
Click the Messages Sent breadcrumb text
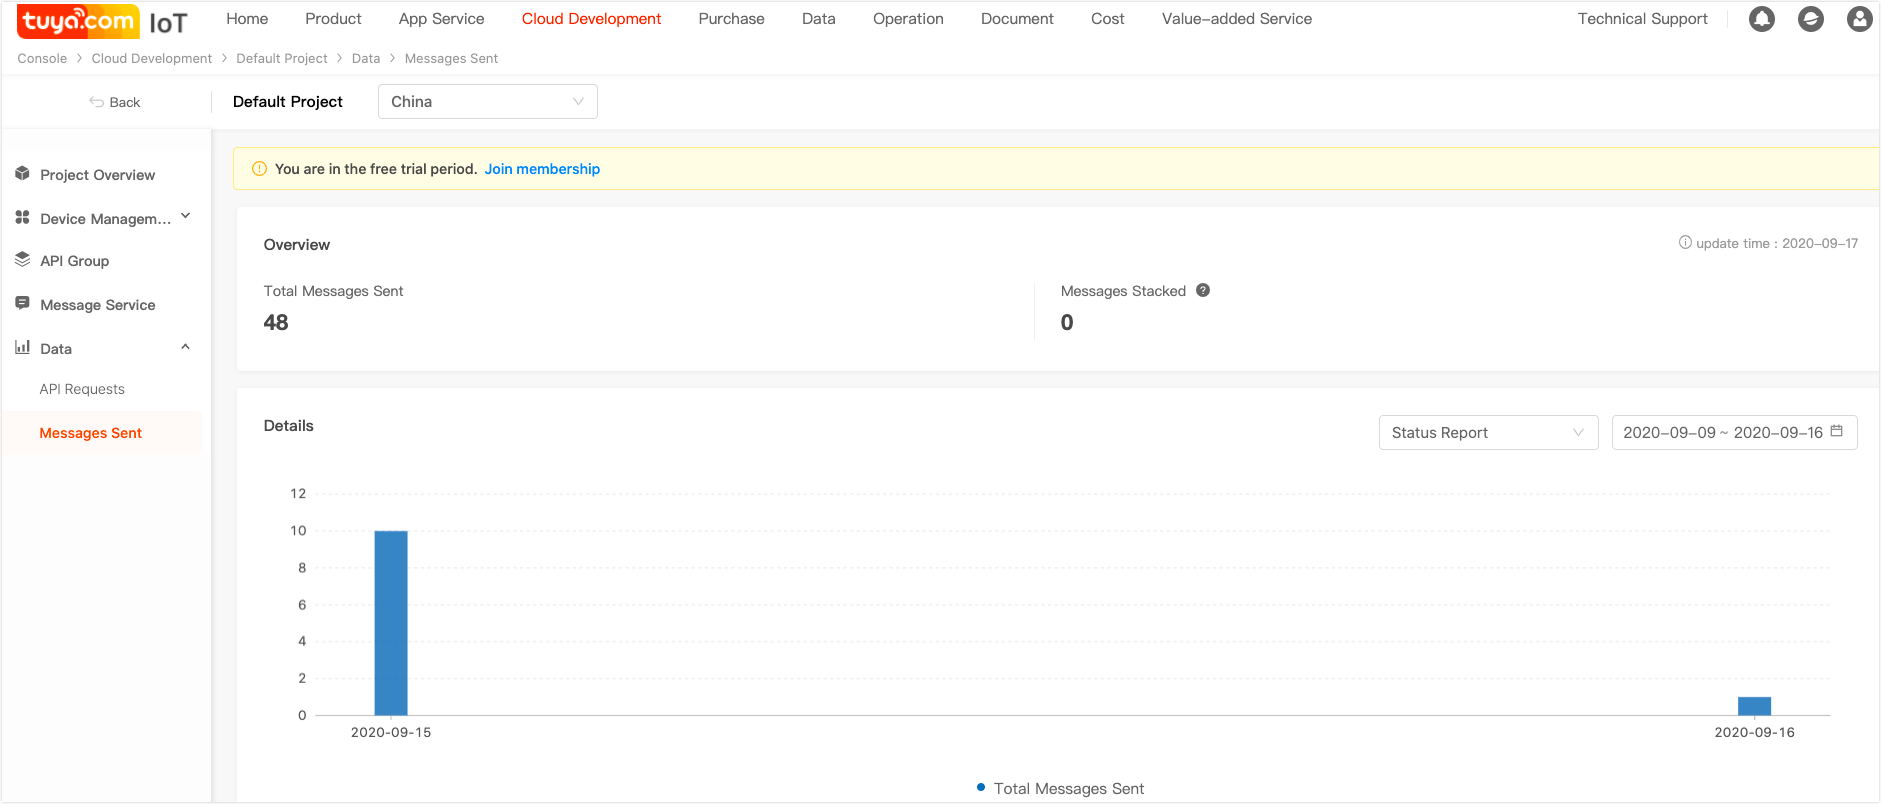click(451, 58)
